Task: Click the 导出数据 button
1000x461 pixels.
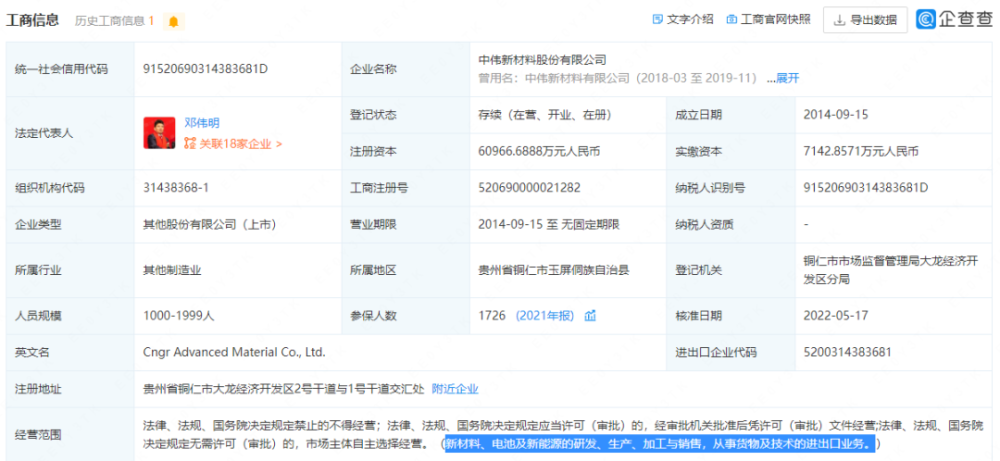Action: tap(865, 20)
